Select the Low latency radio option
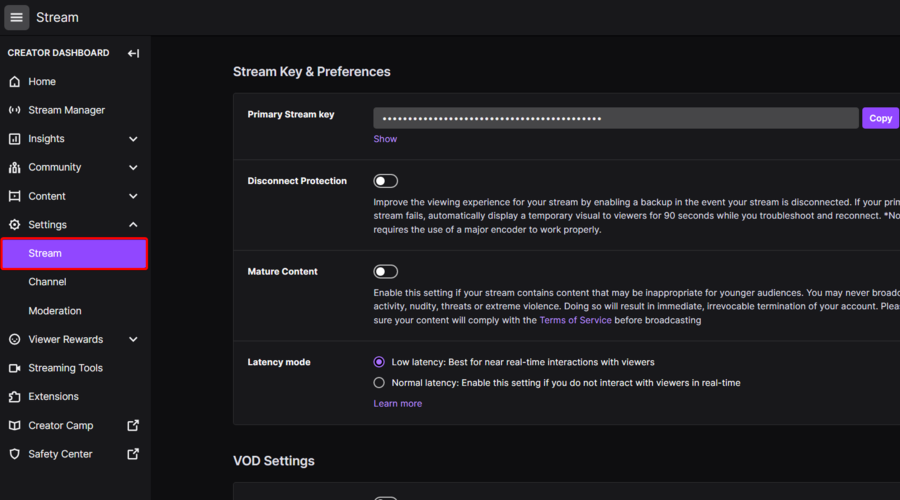The width and height of the screenshot is (900, 500). point(379,362)
